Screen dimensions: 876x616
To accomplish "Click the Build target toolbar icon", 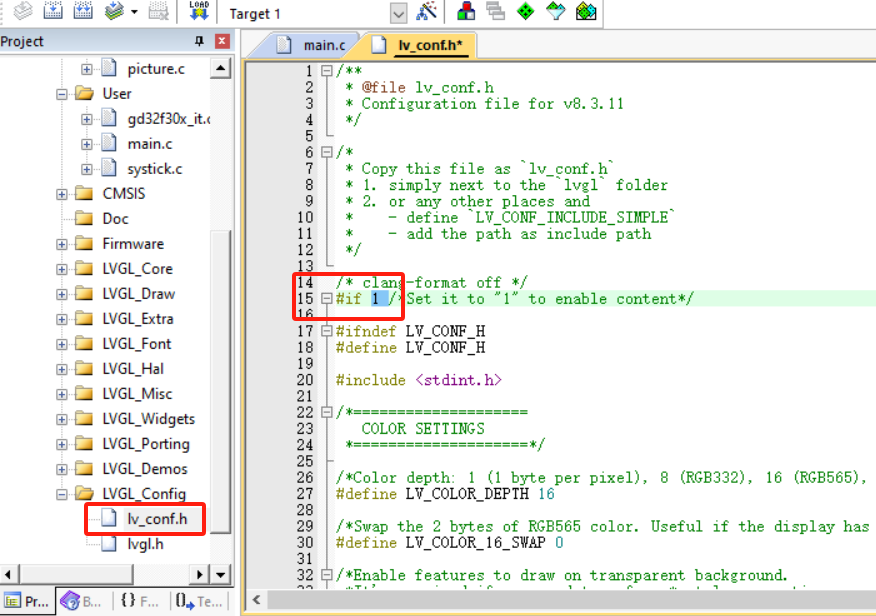I will [x=53, y=11].
